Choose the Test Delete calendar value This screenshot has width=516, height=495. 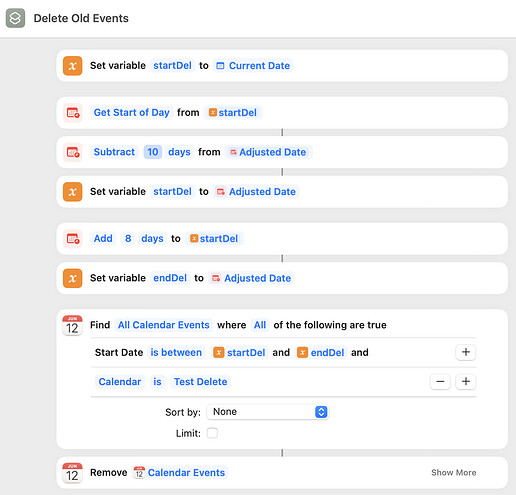click(x=200, y=382)
